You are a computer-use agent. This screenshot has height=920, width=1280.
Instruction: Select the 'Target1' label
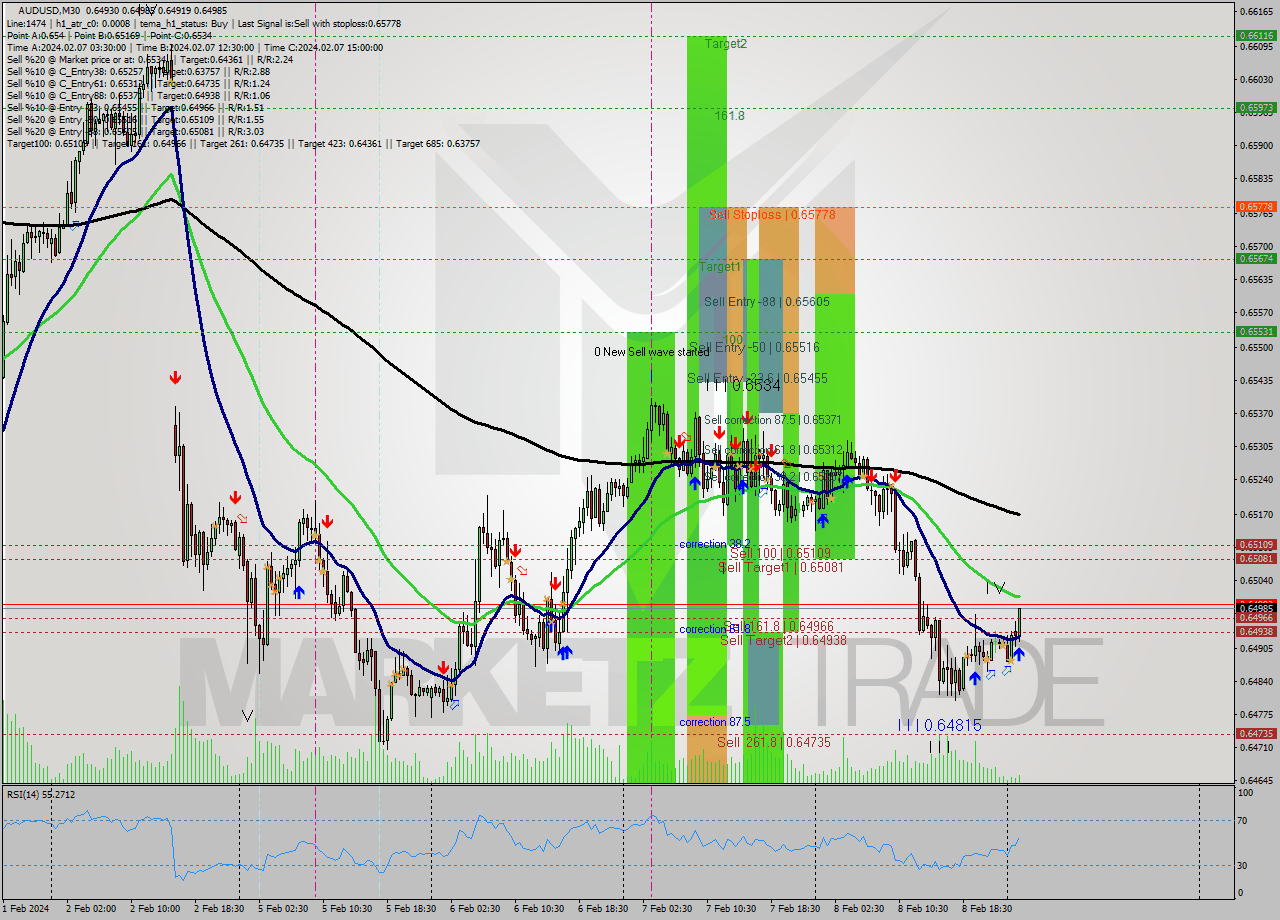[720, 267]
